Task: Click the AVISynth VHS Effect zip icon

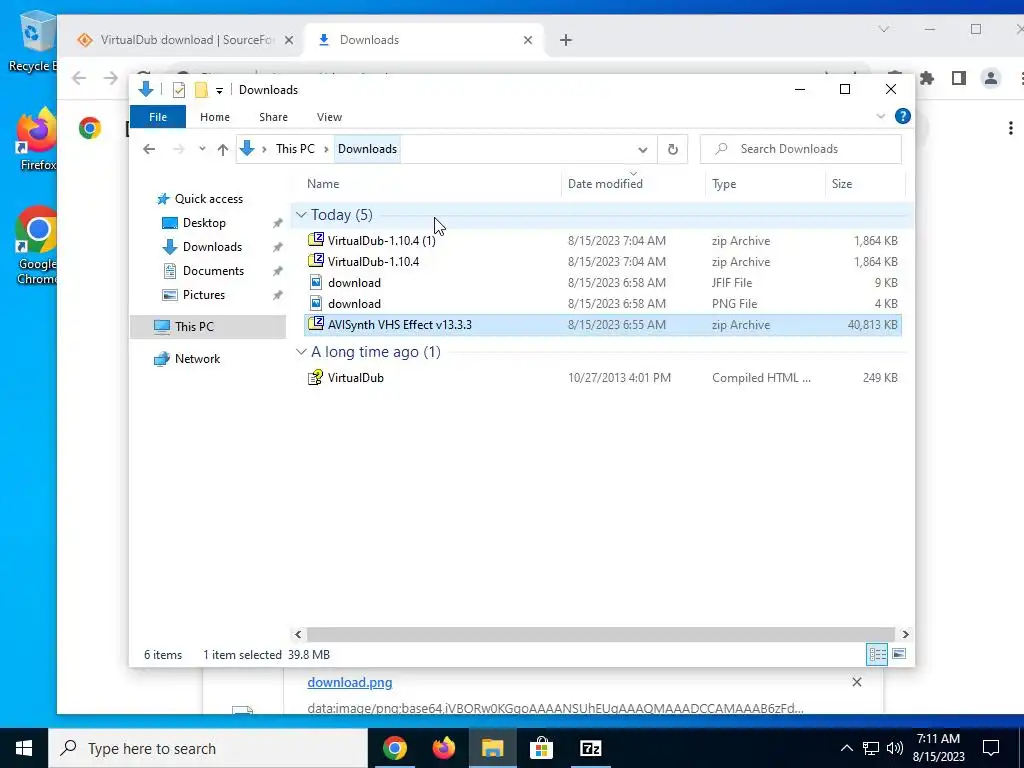Action: [x=316, y=324]
